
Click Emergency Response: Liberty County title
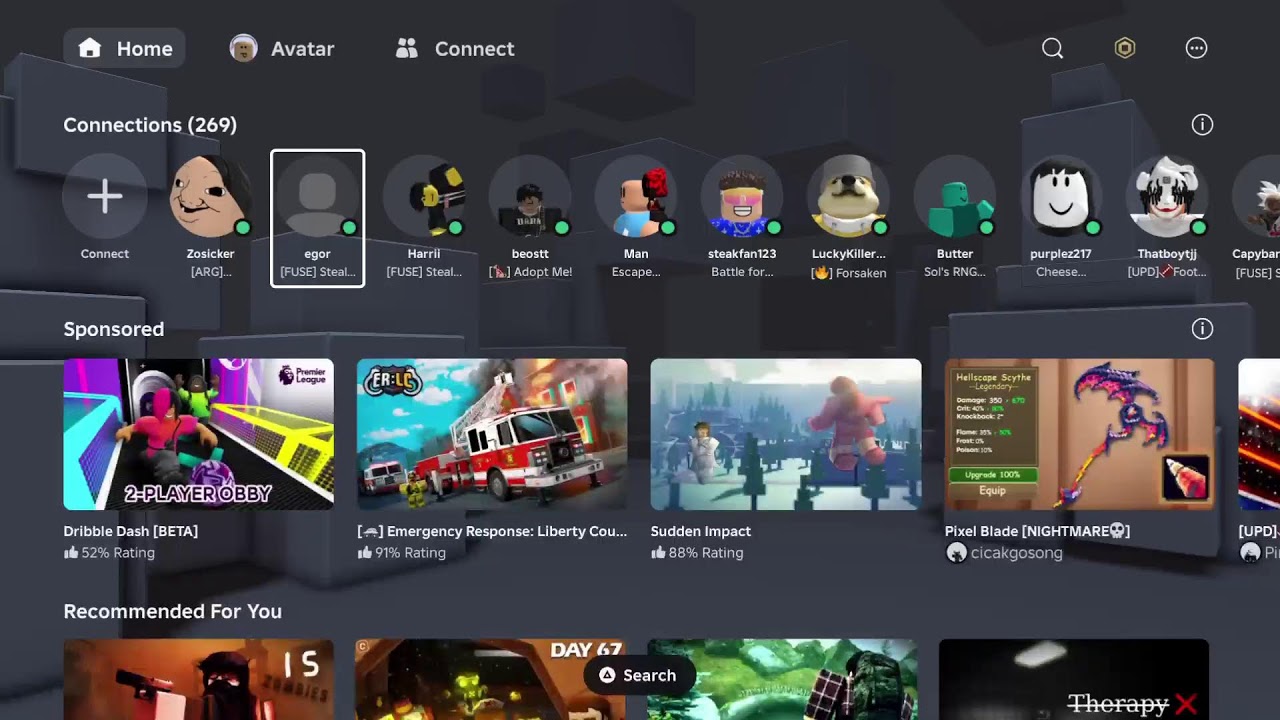coord(492,531)
